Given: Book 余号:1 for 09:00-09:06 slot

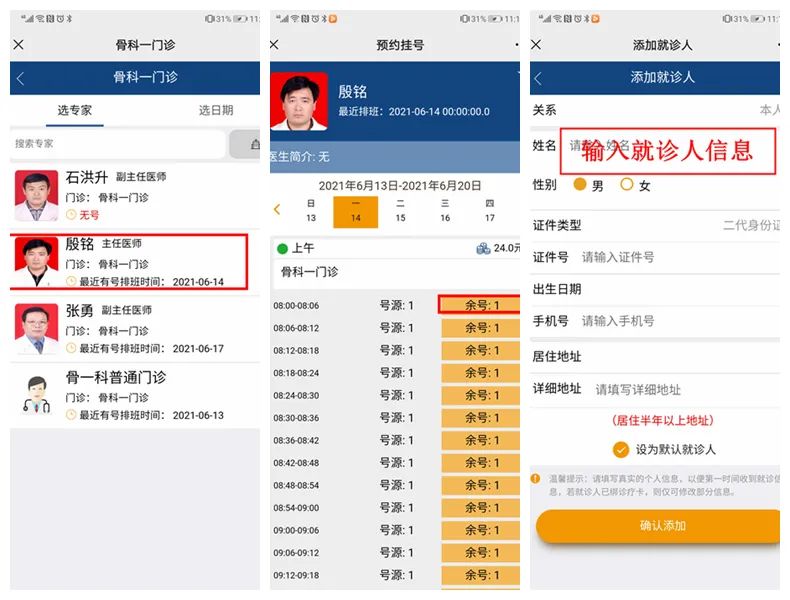Looking at the screenshot, I should pos(480,530).
